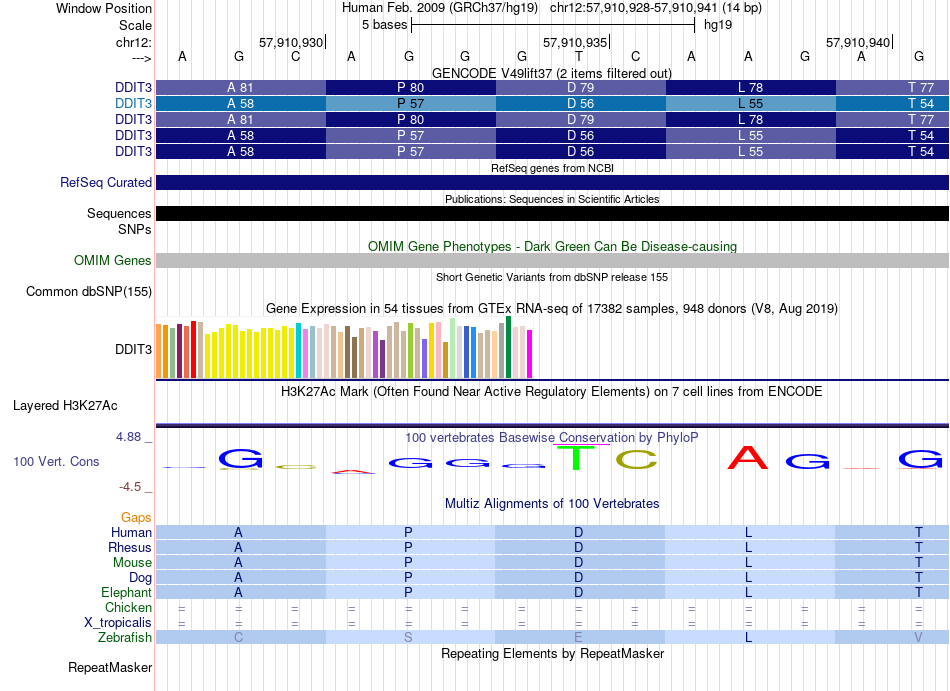Click the Elephant alignment row label
The width and height of the screenshot is (950, 691).
(x=126, y=592)
